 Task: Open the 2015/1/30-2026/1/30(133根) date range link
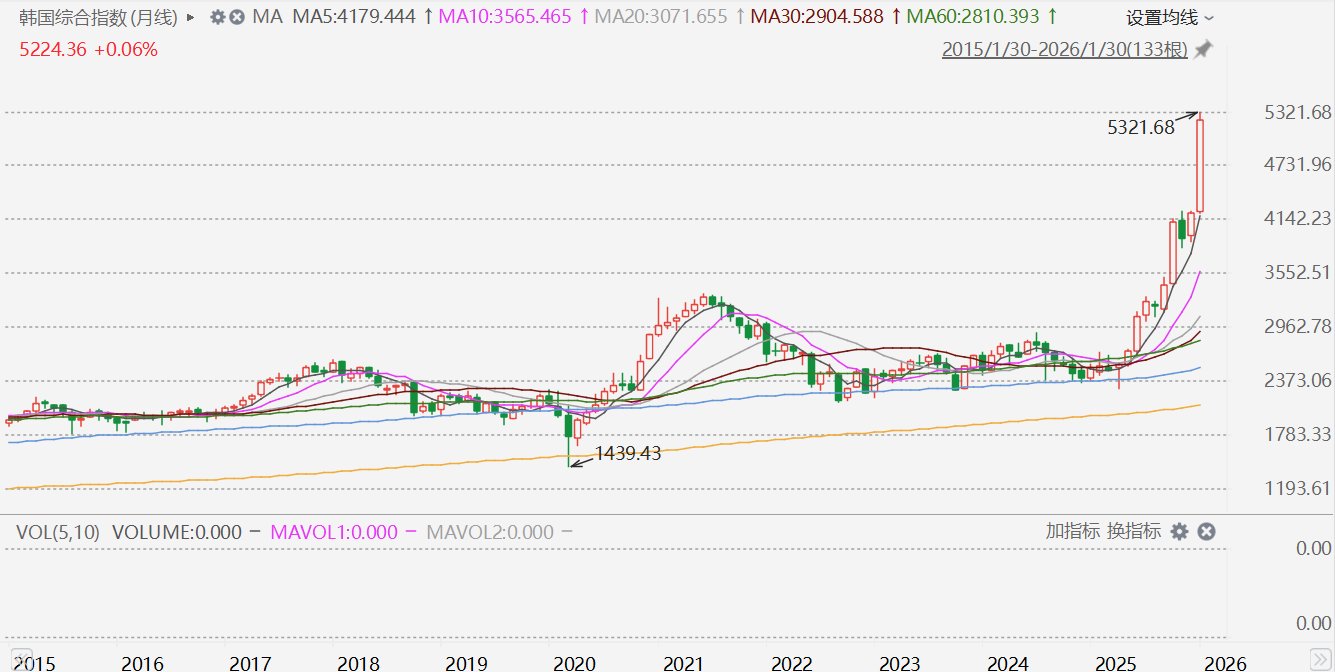1065,50
